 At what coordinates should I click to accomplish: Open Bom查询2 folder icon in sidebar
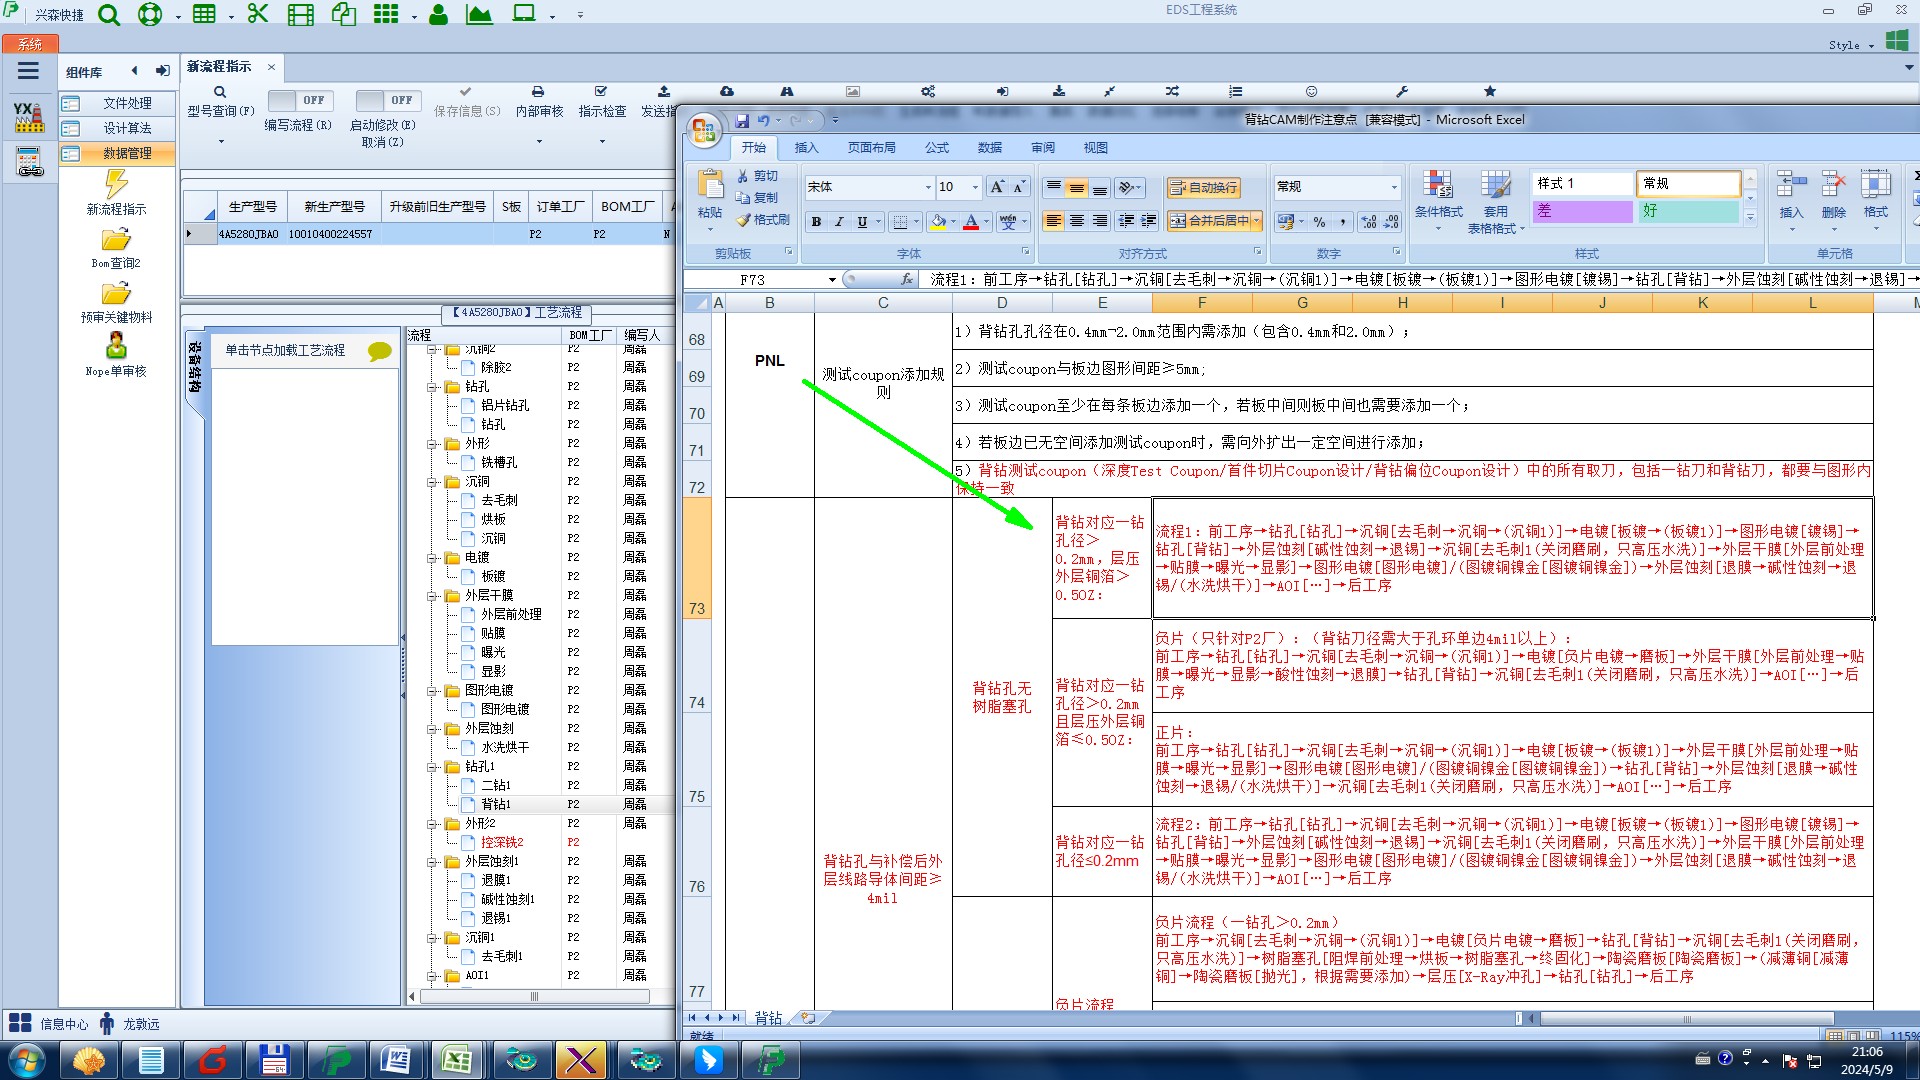coord(116,241)
